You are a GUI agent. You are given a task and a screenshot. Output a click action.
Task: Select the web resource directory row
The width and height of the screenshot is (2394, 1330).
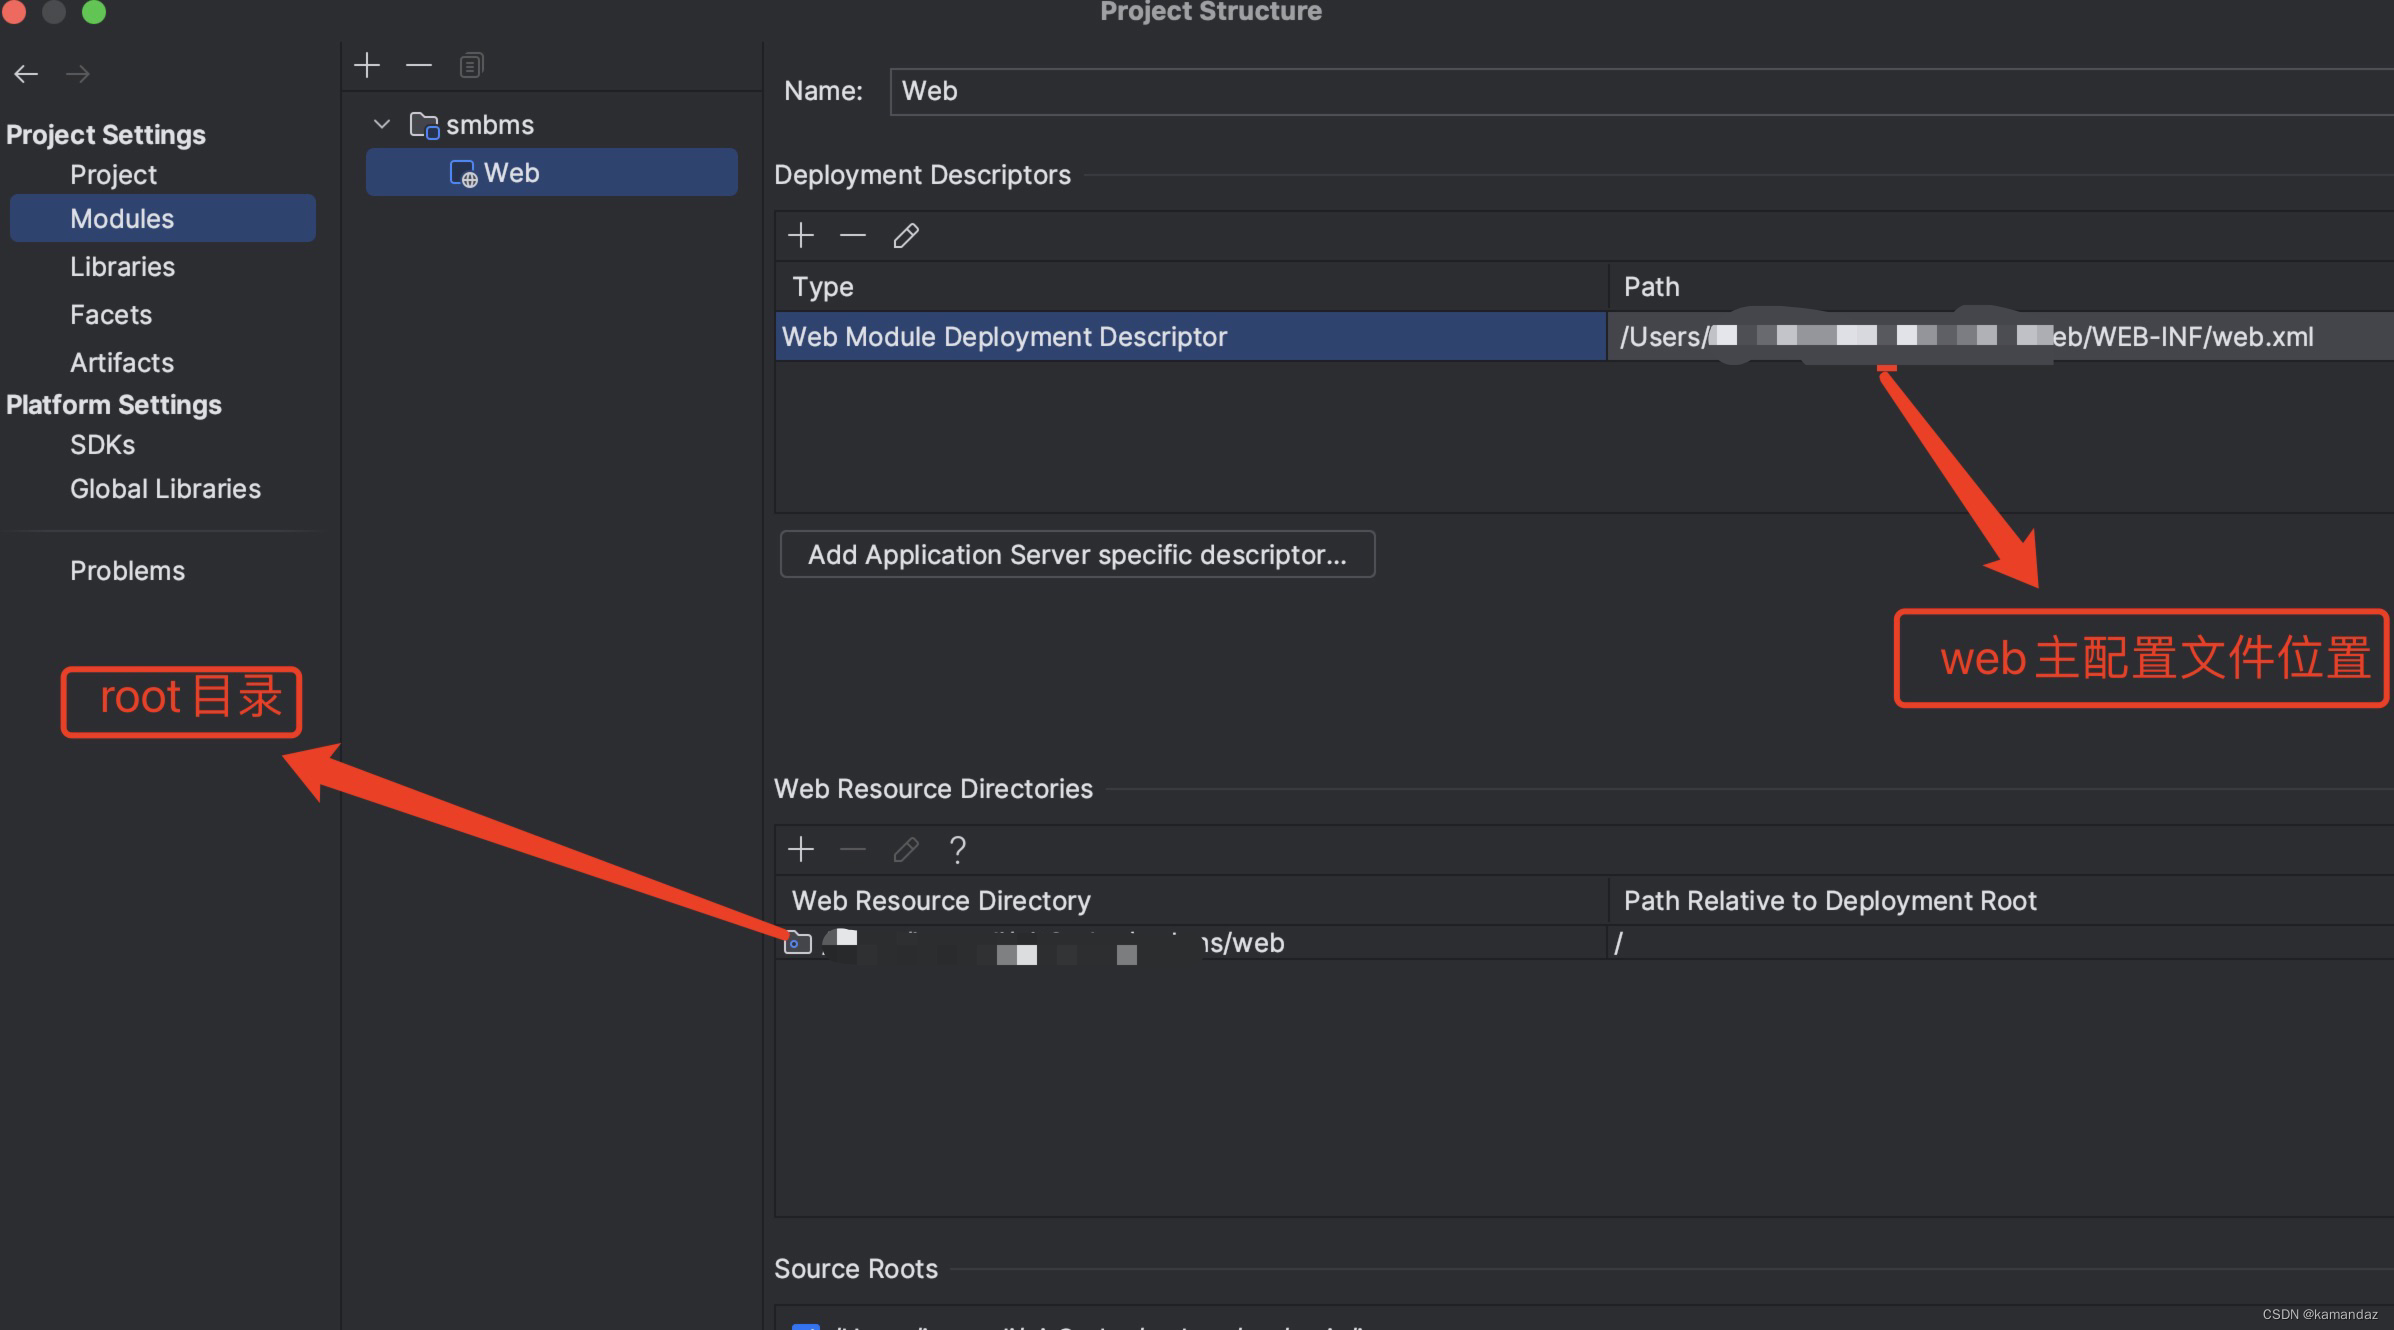[1585, 943]
